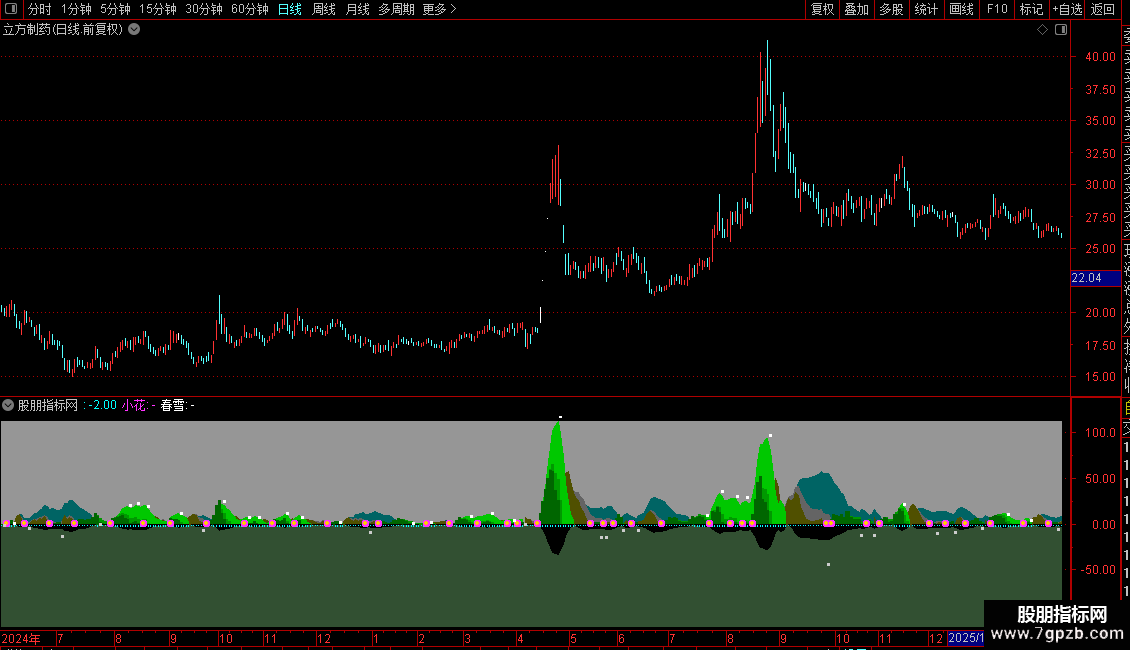Image resolution: width=1130 pixels, height=650 pixels.
Task: Select the 日线 daily chart tab
Action: pos(290,9)
